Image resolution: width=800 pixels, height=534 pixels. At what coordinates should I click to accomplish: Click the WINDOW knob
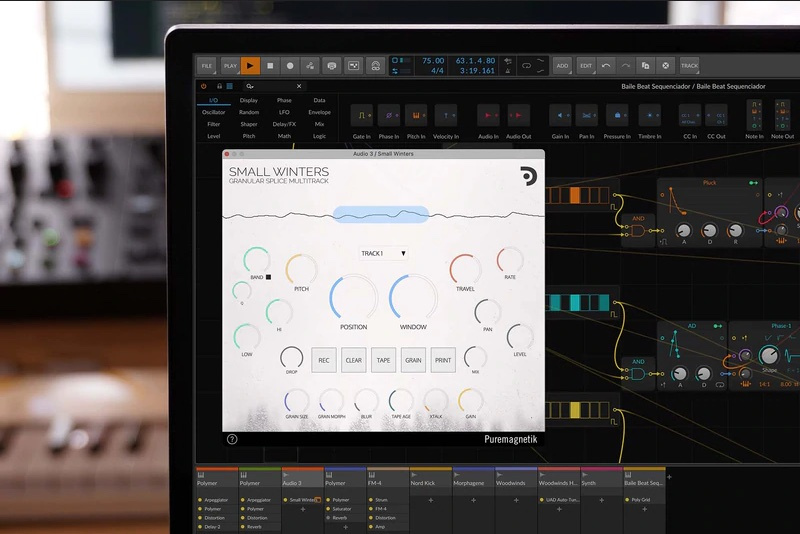tap(413, 298)
